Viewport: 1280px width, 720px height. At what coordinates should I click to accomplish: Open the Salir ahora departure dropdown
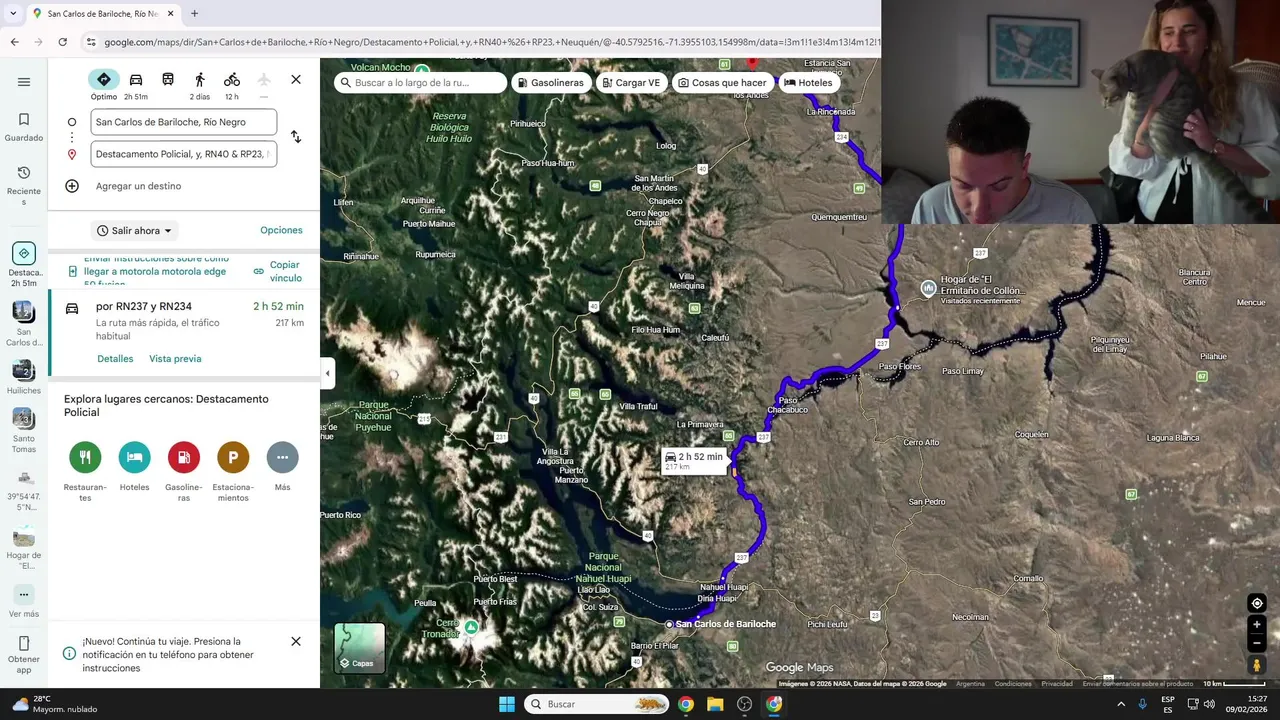[135, 231]
